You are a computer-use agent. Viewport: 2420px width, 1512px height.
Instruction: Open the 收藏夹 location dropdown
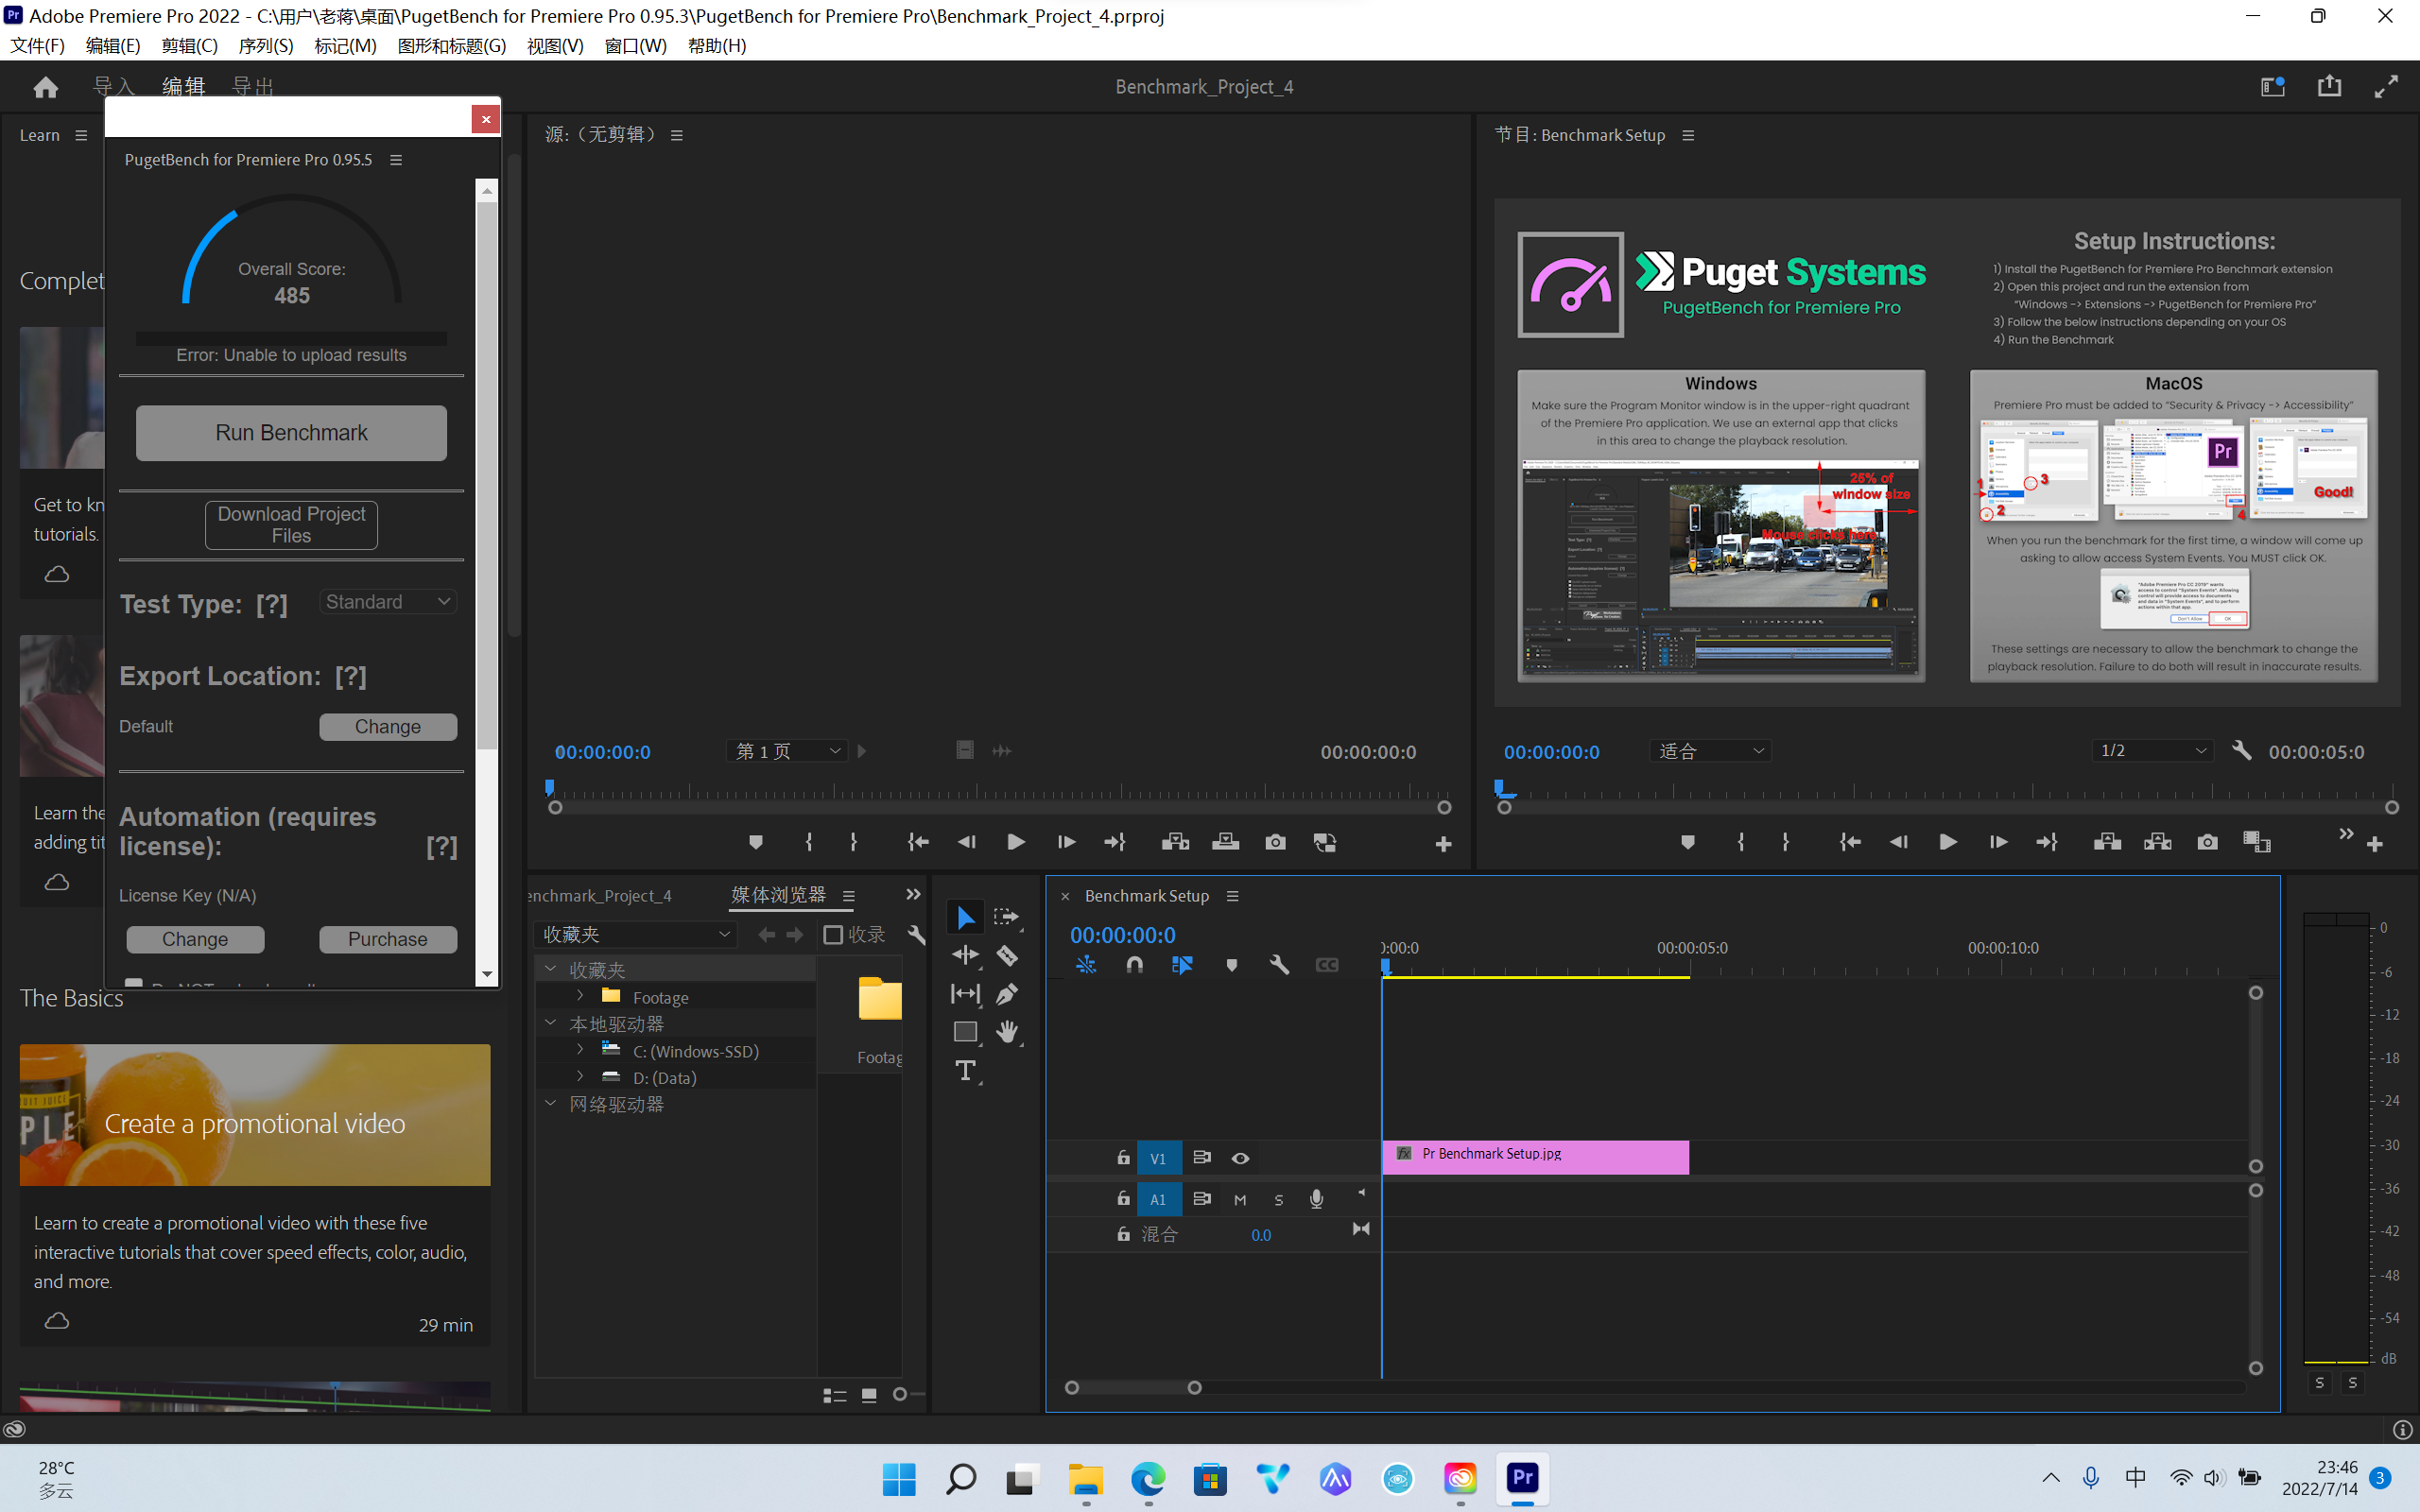tap(636, 935)
